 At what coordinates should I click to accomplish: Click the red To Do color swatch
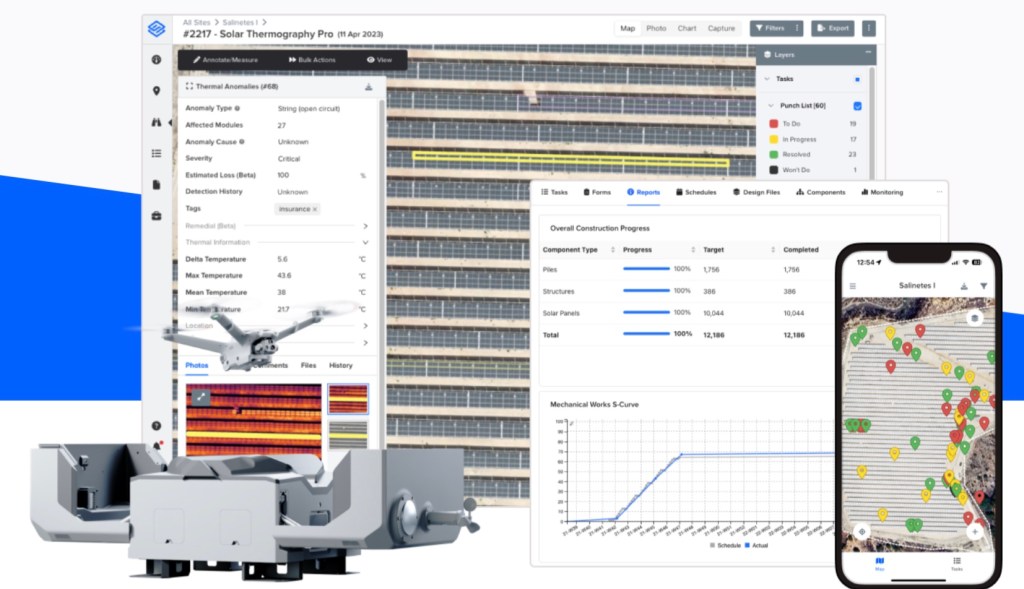coord(773,124)
